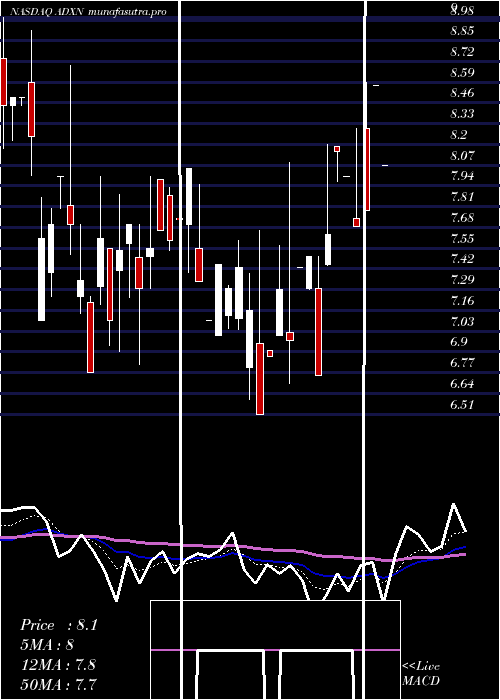Click the 6.9 price axis label
The image size is (500, 700).
459,342
